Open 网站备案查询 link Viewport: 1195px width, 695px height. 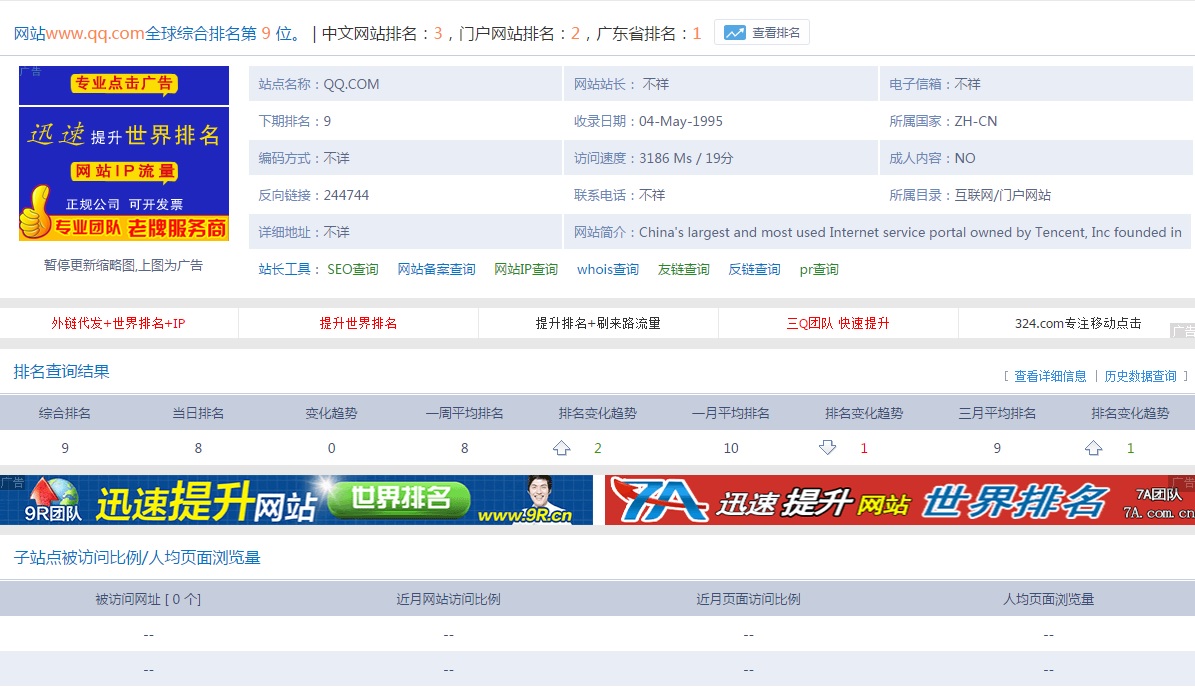tap(436, 270)
